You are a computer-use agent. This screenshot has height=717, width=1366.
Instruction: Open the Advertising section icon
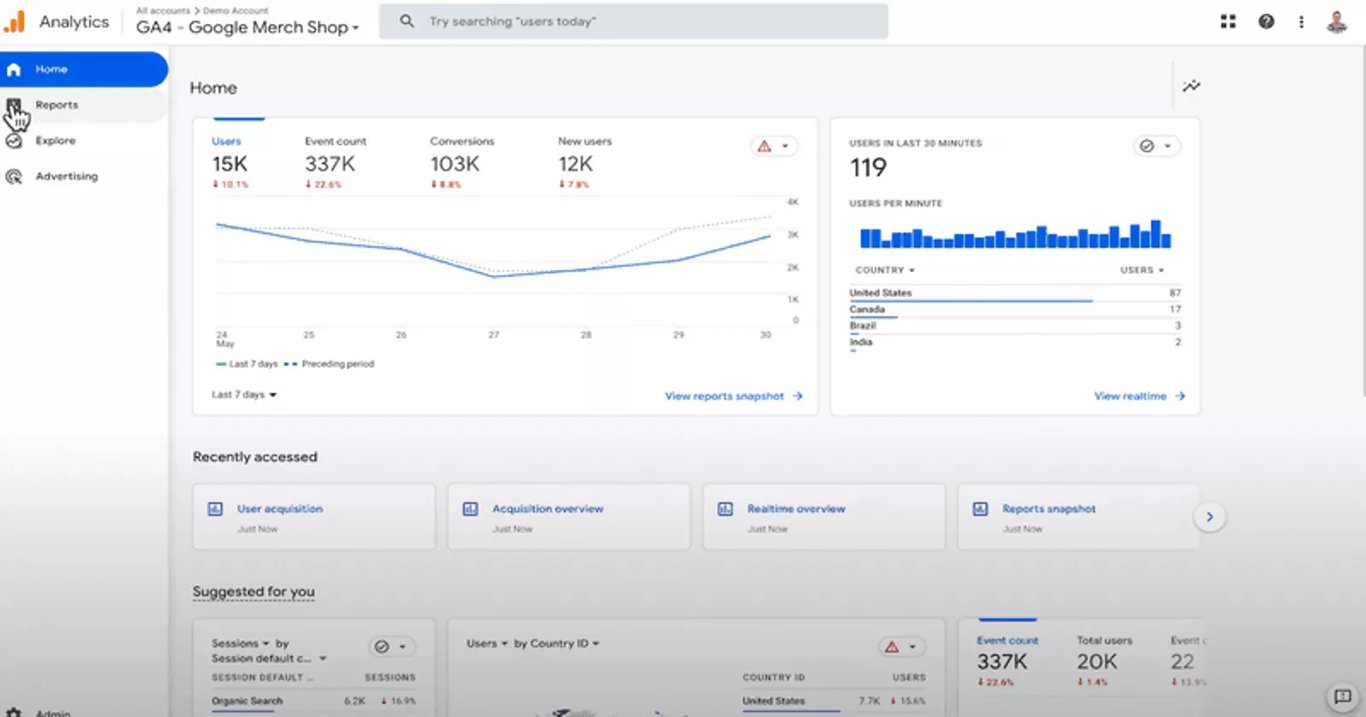pyautogui.click(x=13, y=176)
